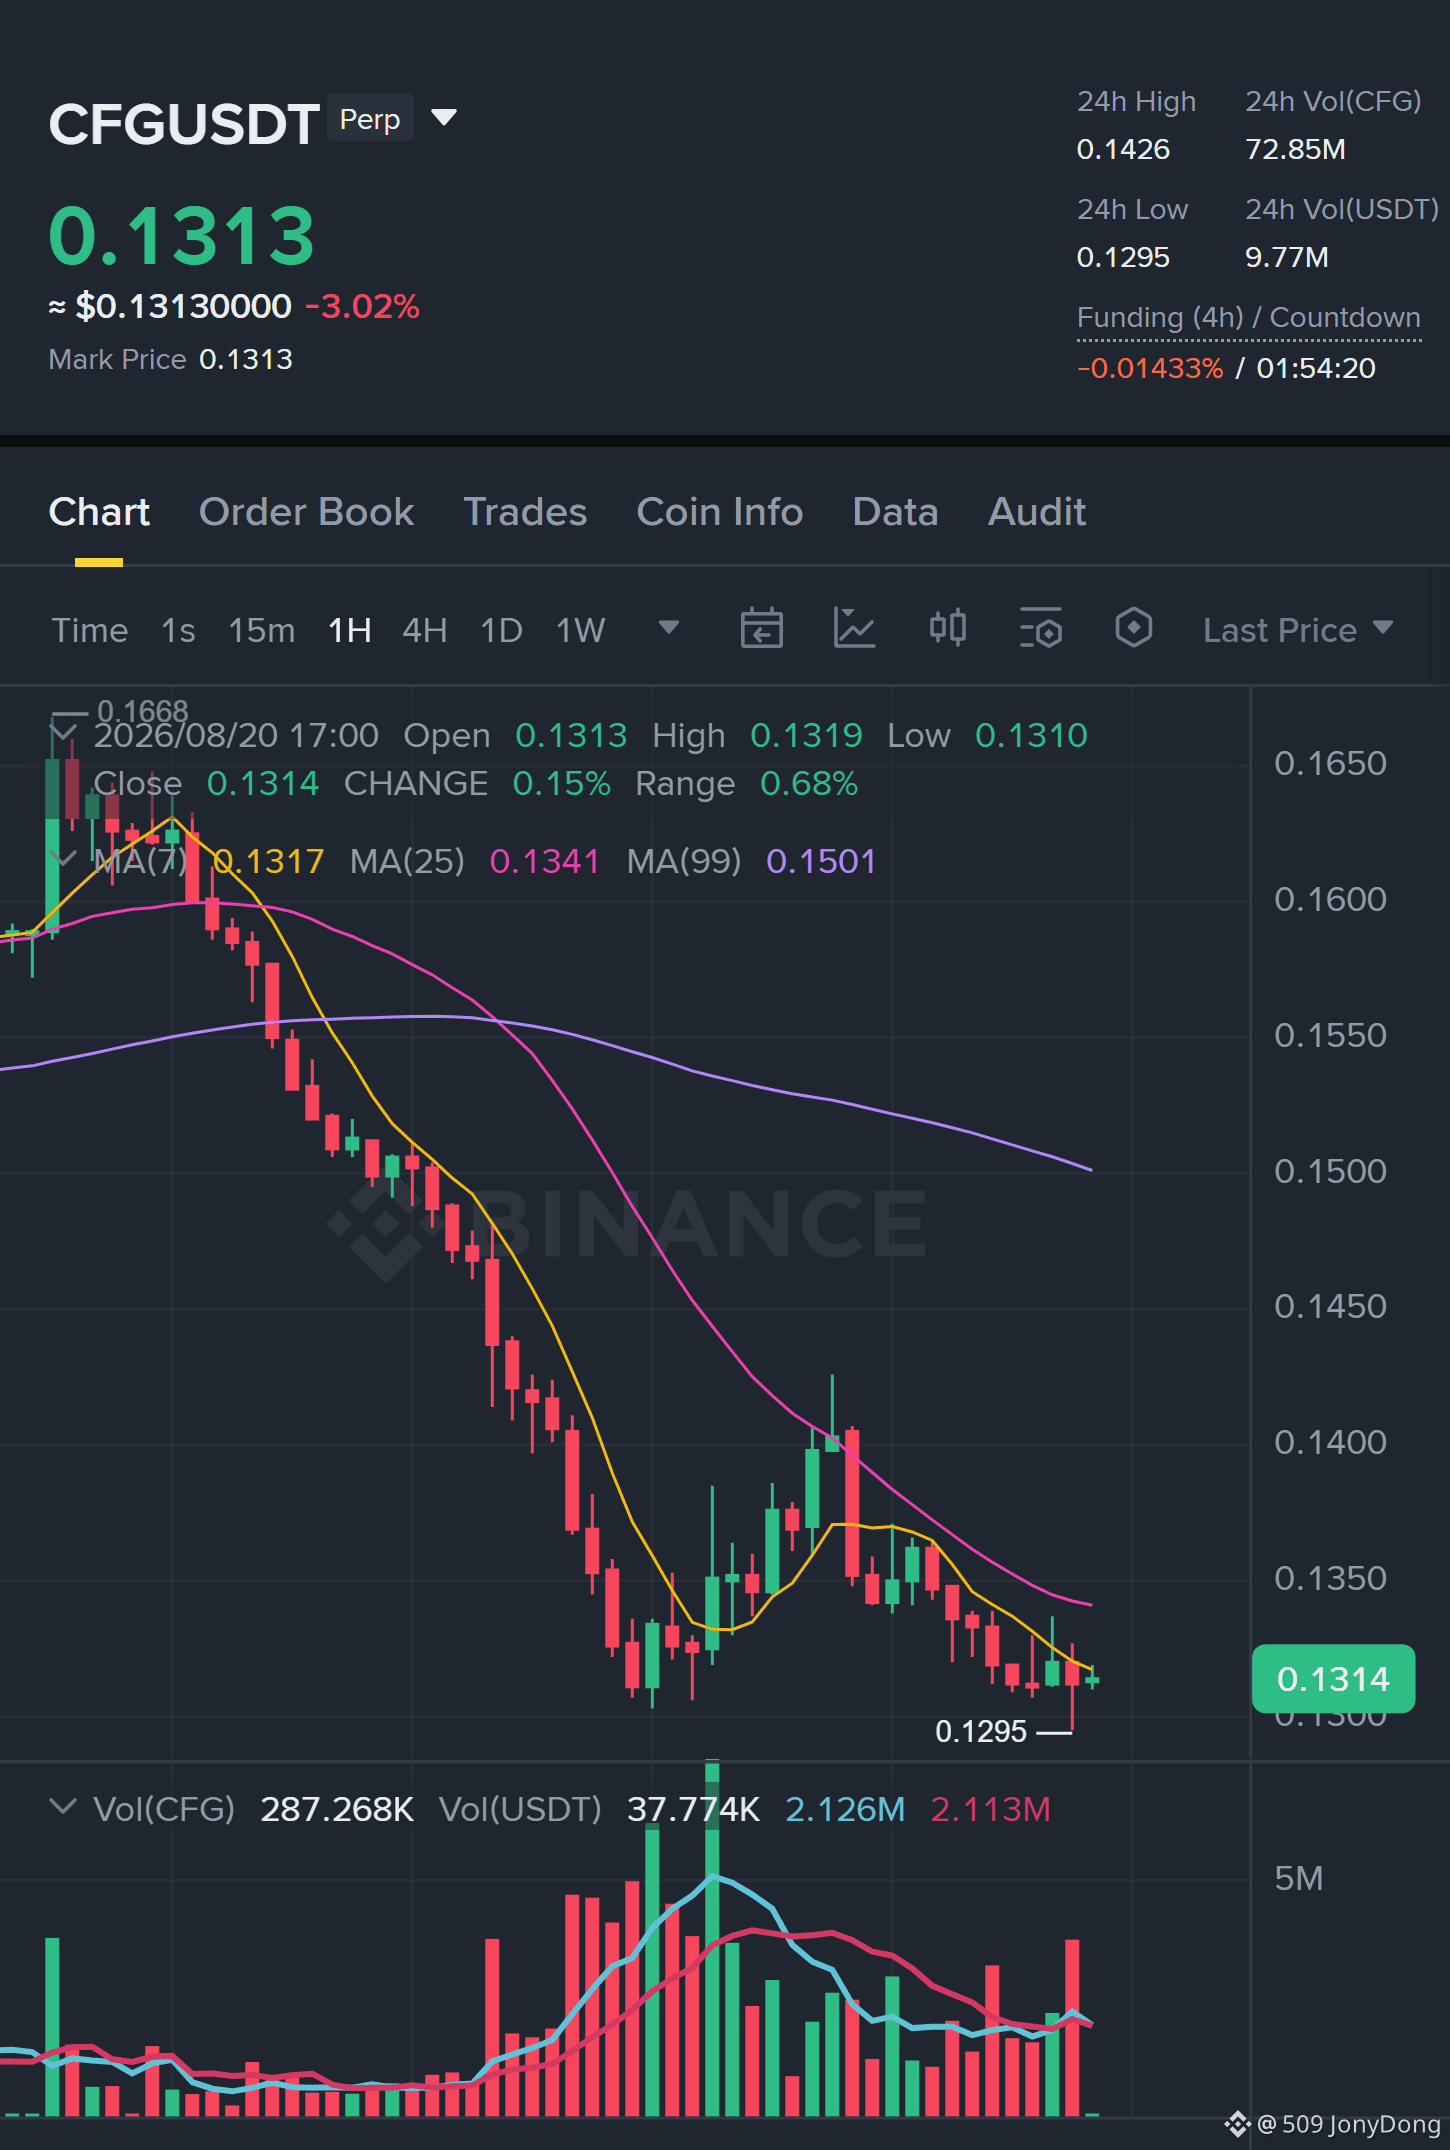Switch to the Order Book tab
This screenshot has height=2150, width=1450.
(306, 512)
